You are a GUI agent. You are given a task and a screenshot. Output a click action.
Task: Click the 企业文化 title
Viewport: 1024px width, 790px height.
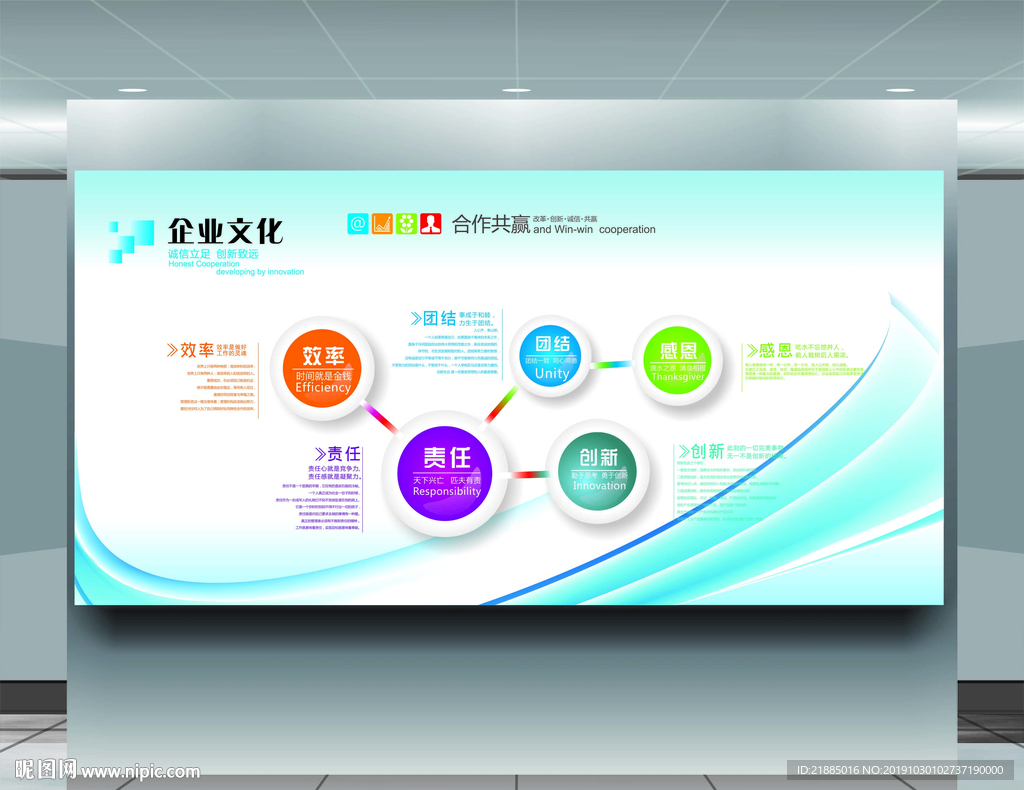(225, 231)
